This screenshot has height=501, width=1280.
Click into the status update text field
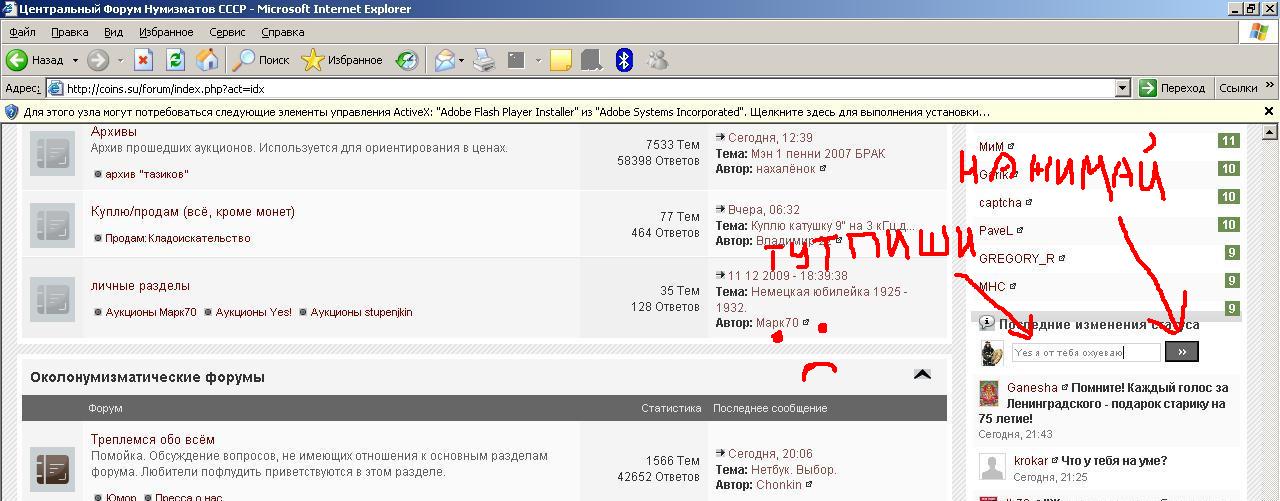coord(1085,352)
